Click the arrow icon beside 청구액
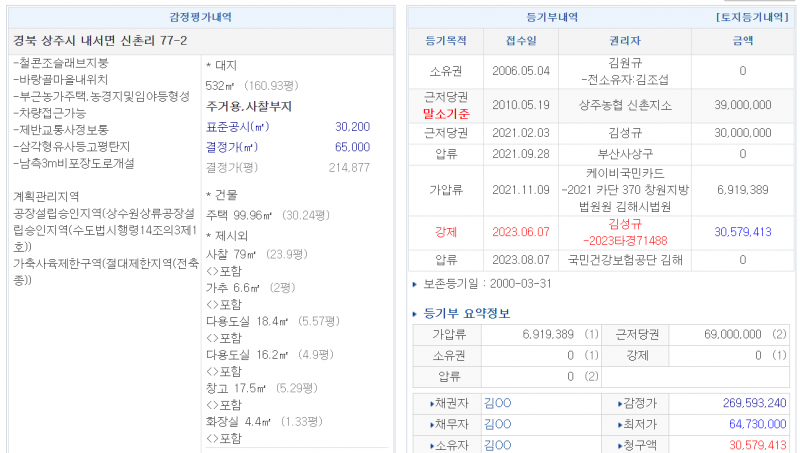 [x=620, y=445]
